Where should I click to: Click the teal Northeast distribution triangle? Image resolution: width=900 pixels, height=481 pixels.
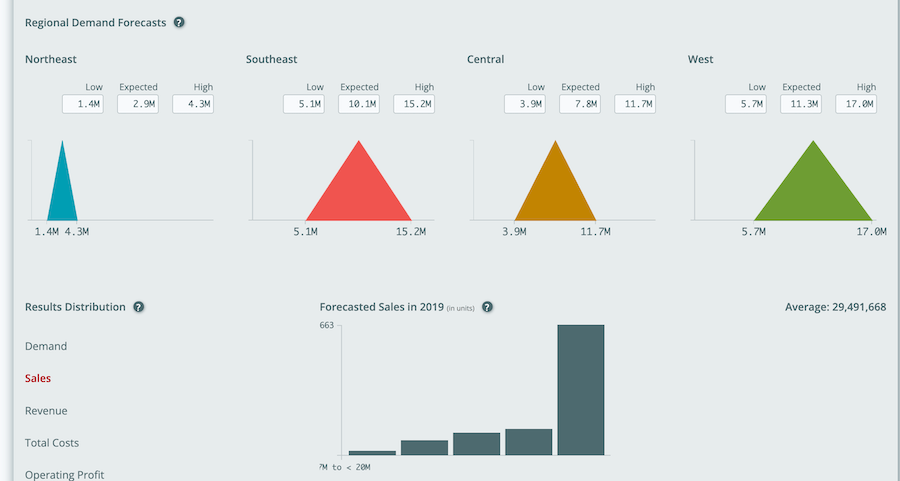[63, 190]
